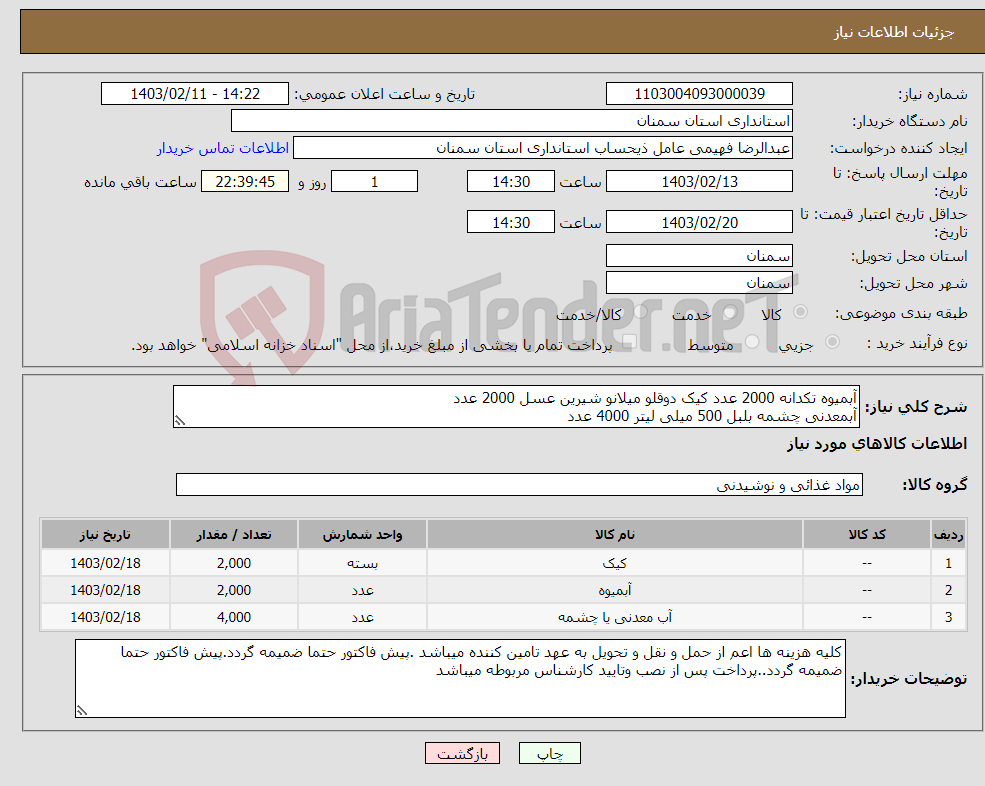
Task: Click the تعداد / مقدار column header
Action: coord(234,535)
